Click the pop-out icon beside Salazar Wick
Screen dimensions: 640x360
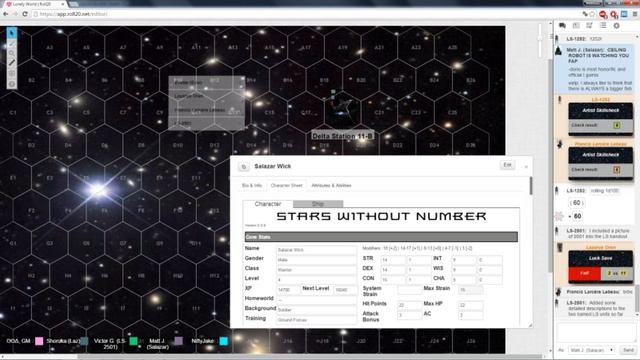click(x=244, y=167)
